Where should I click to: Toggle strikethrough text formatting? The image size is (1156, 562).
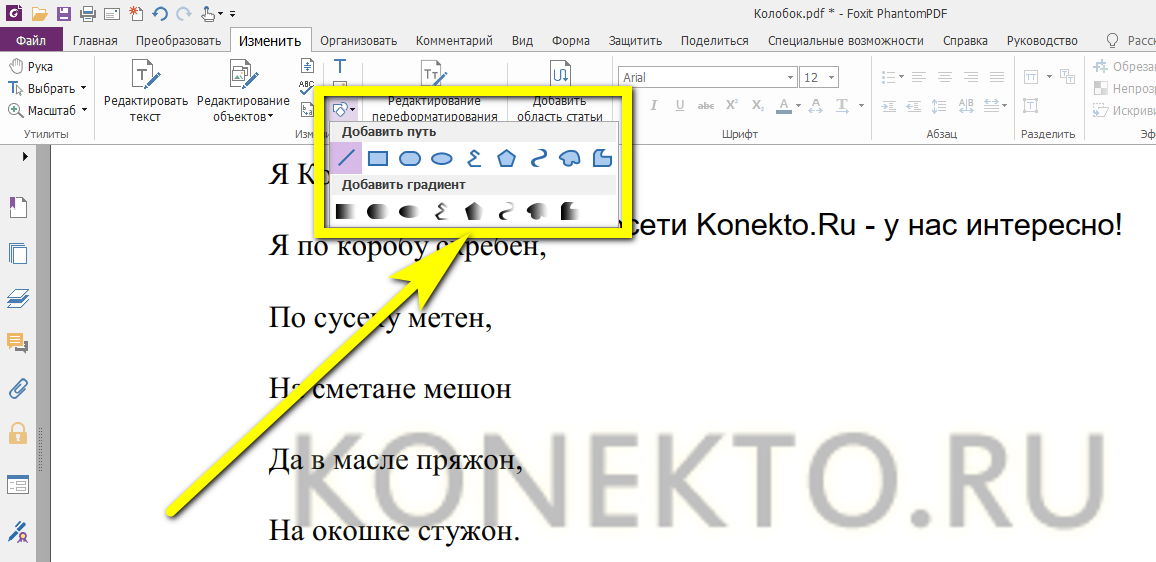point(706,106)
